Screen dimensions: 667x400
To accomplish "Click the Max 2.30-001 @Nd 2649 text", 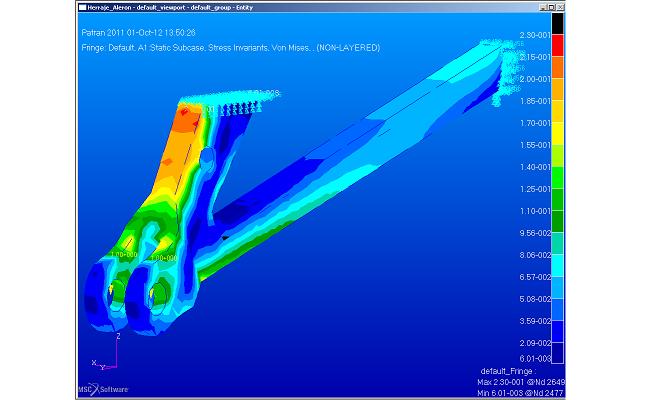I will [x=520, y=381].
